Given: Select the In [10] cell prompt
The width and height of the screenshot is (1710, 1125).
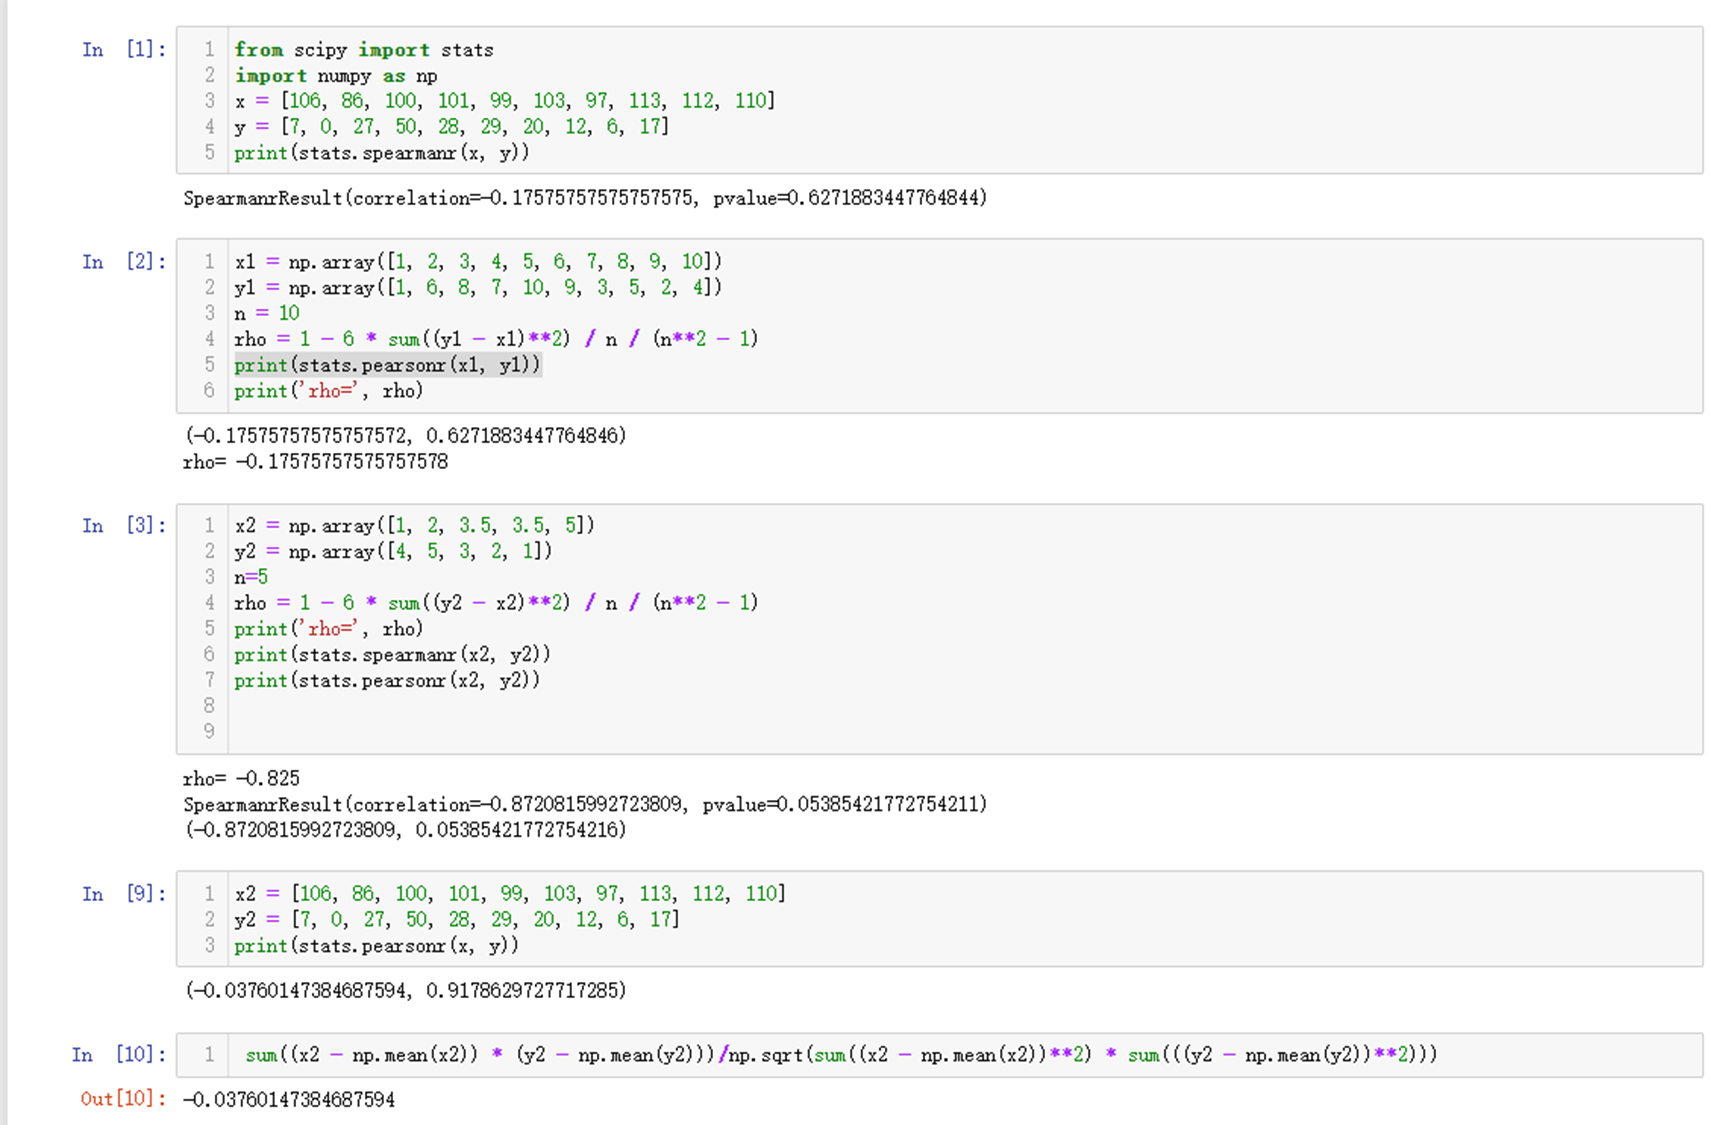Looking at the screenshot, I should click(x=119, y=1055).
